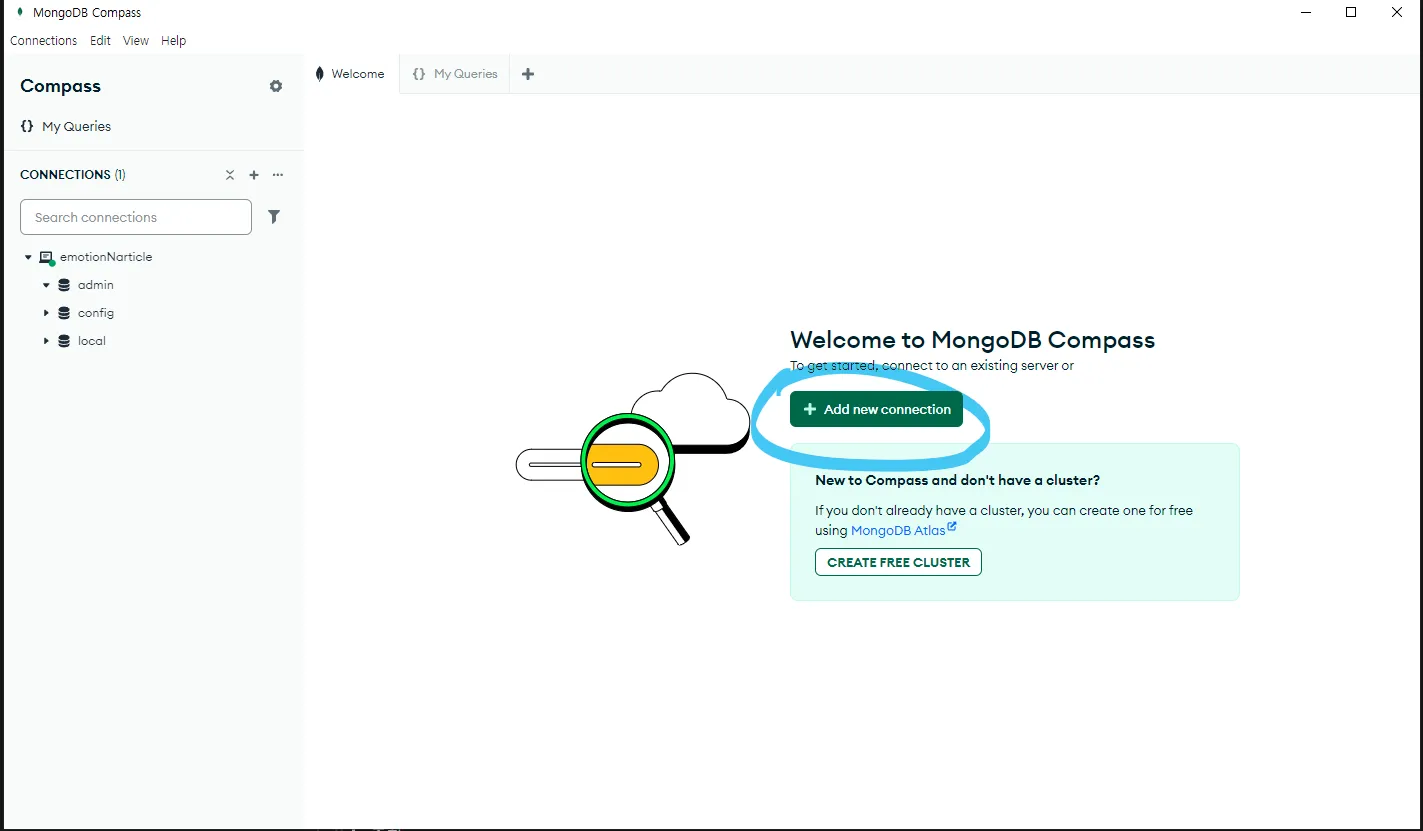Viewport: 1423px width, 831px height.
Task: Click the Compass sidebar title
Action: (60, 86)
